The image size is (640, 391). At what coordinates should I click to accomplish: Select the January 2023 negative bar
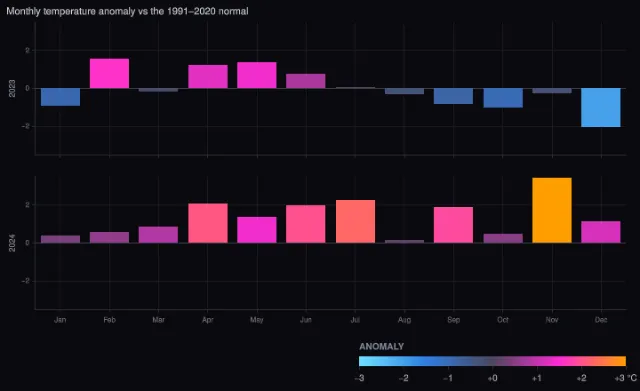pyautogui.click(x=60, y=97)
